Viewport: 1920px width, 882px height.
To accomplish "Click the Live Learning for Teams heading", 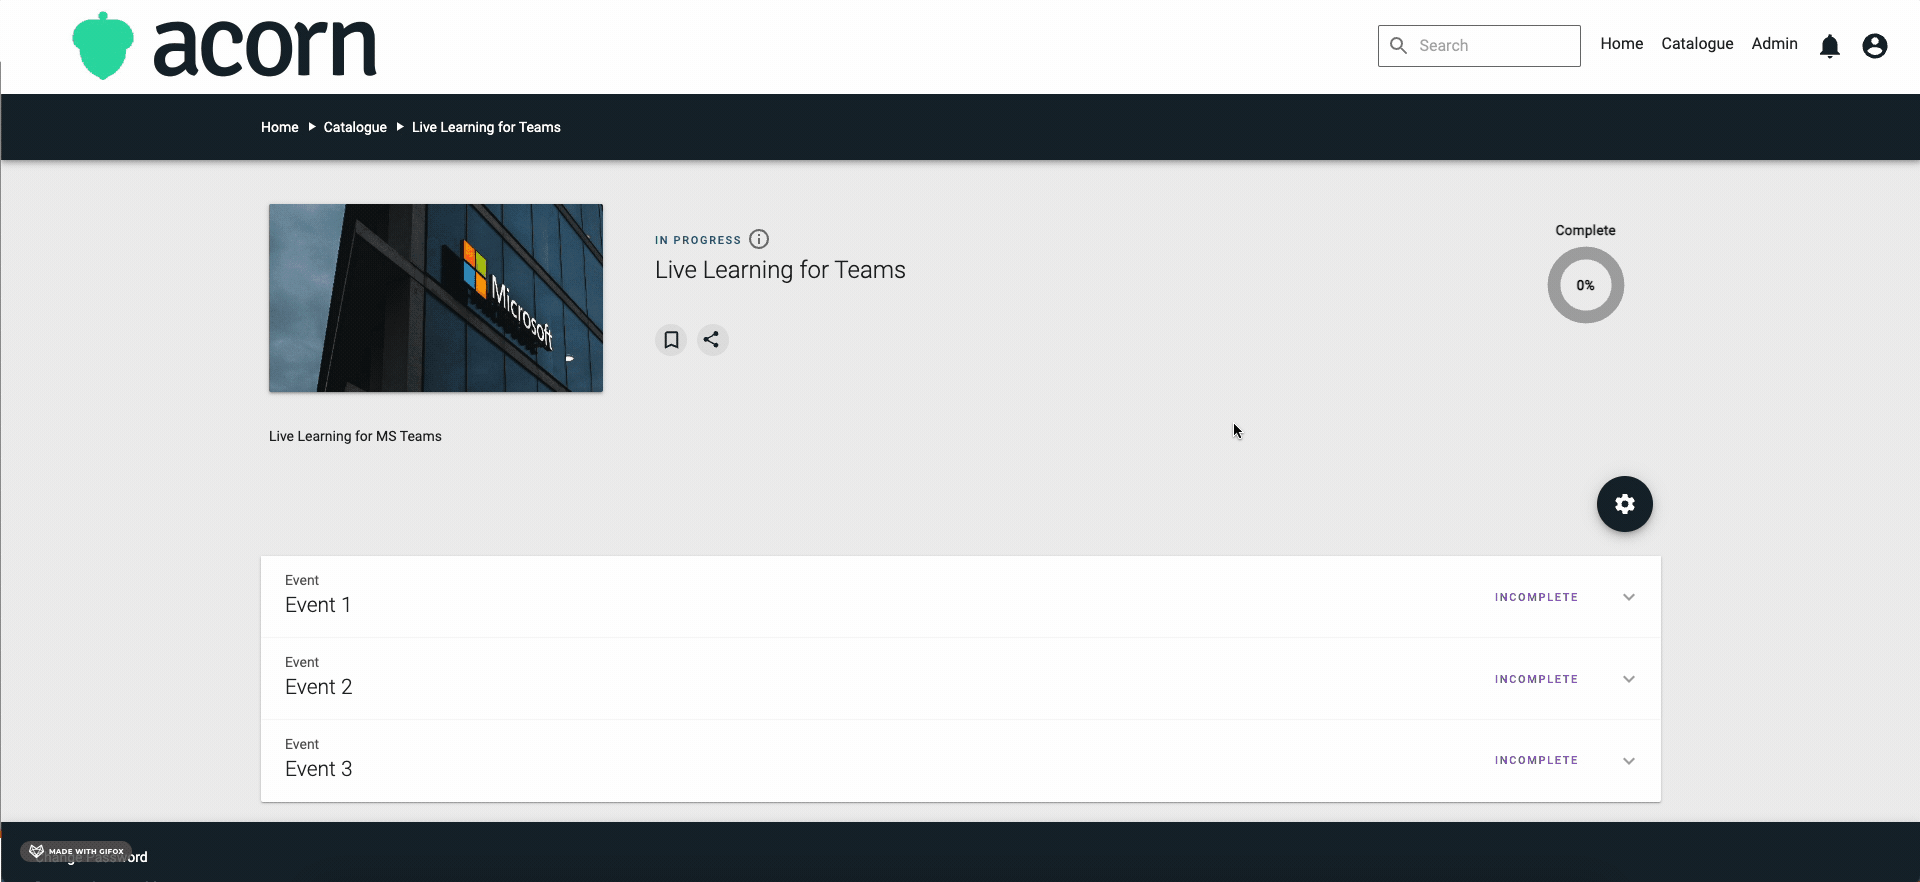I will [x=780, y=270].
